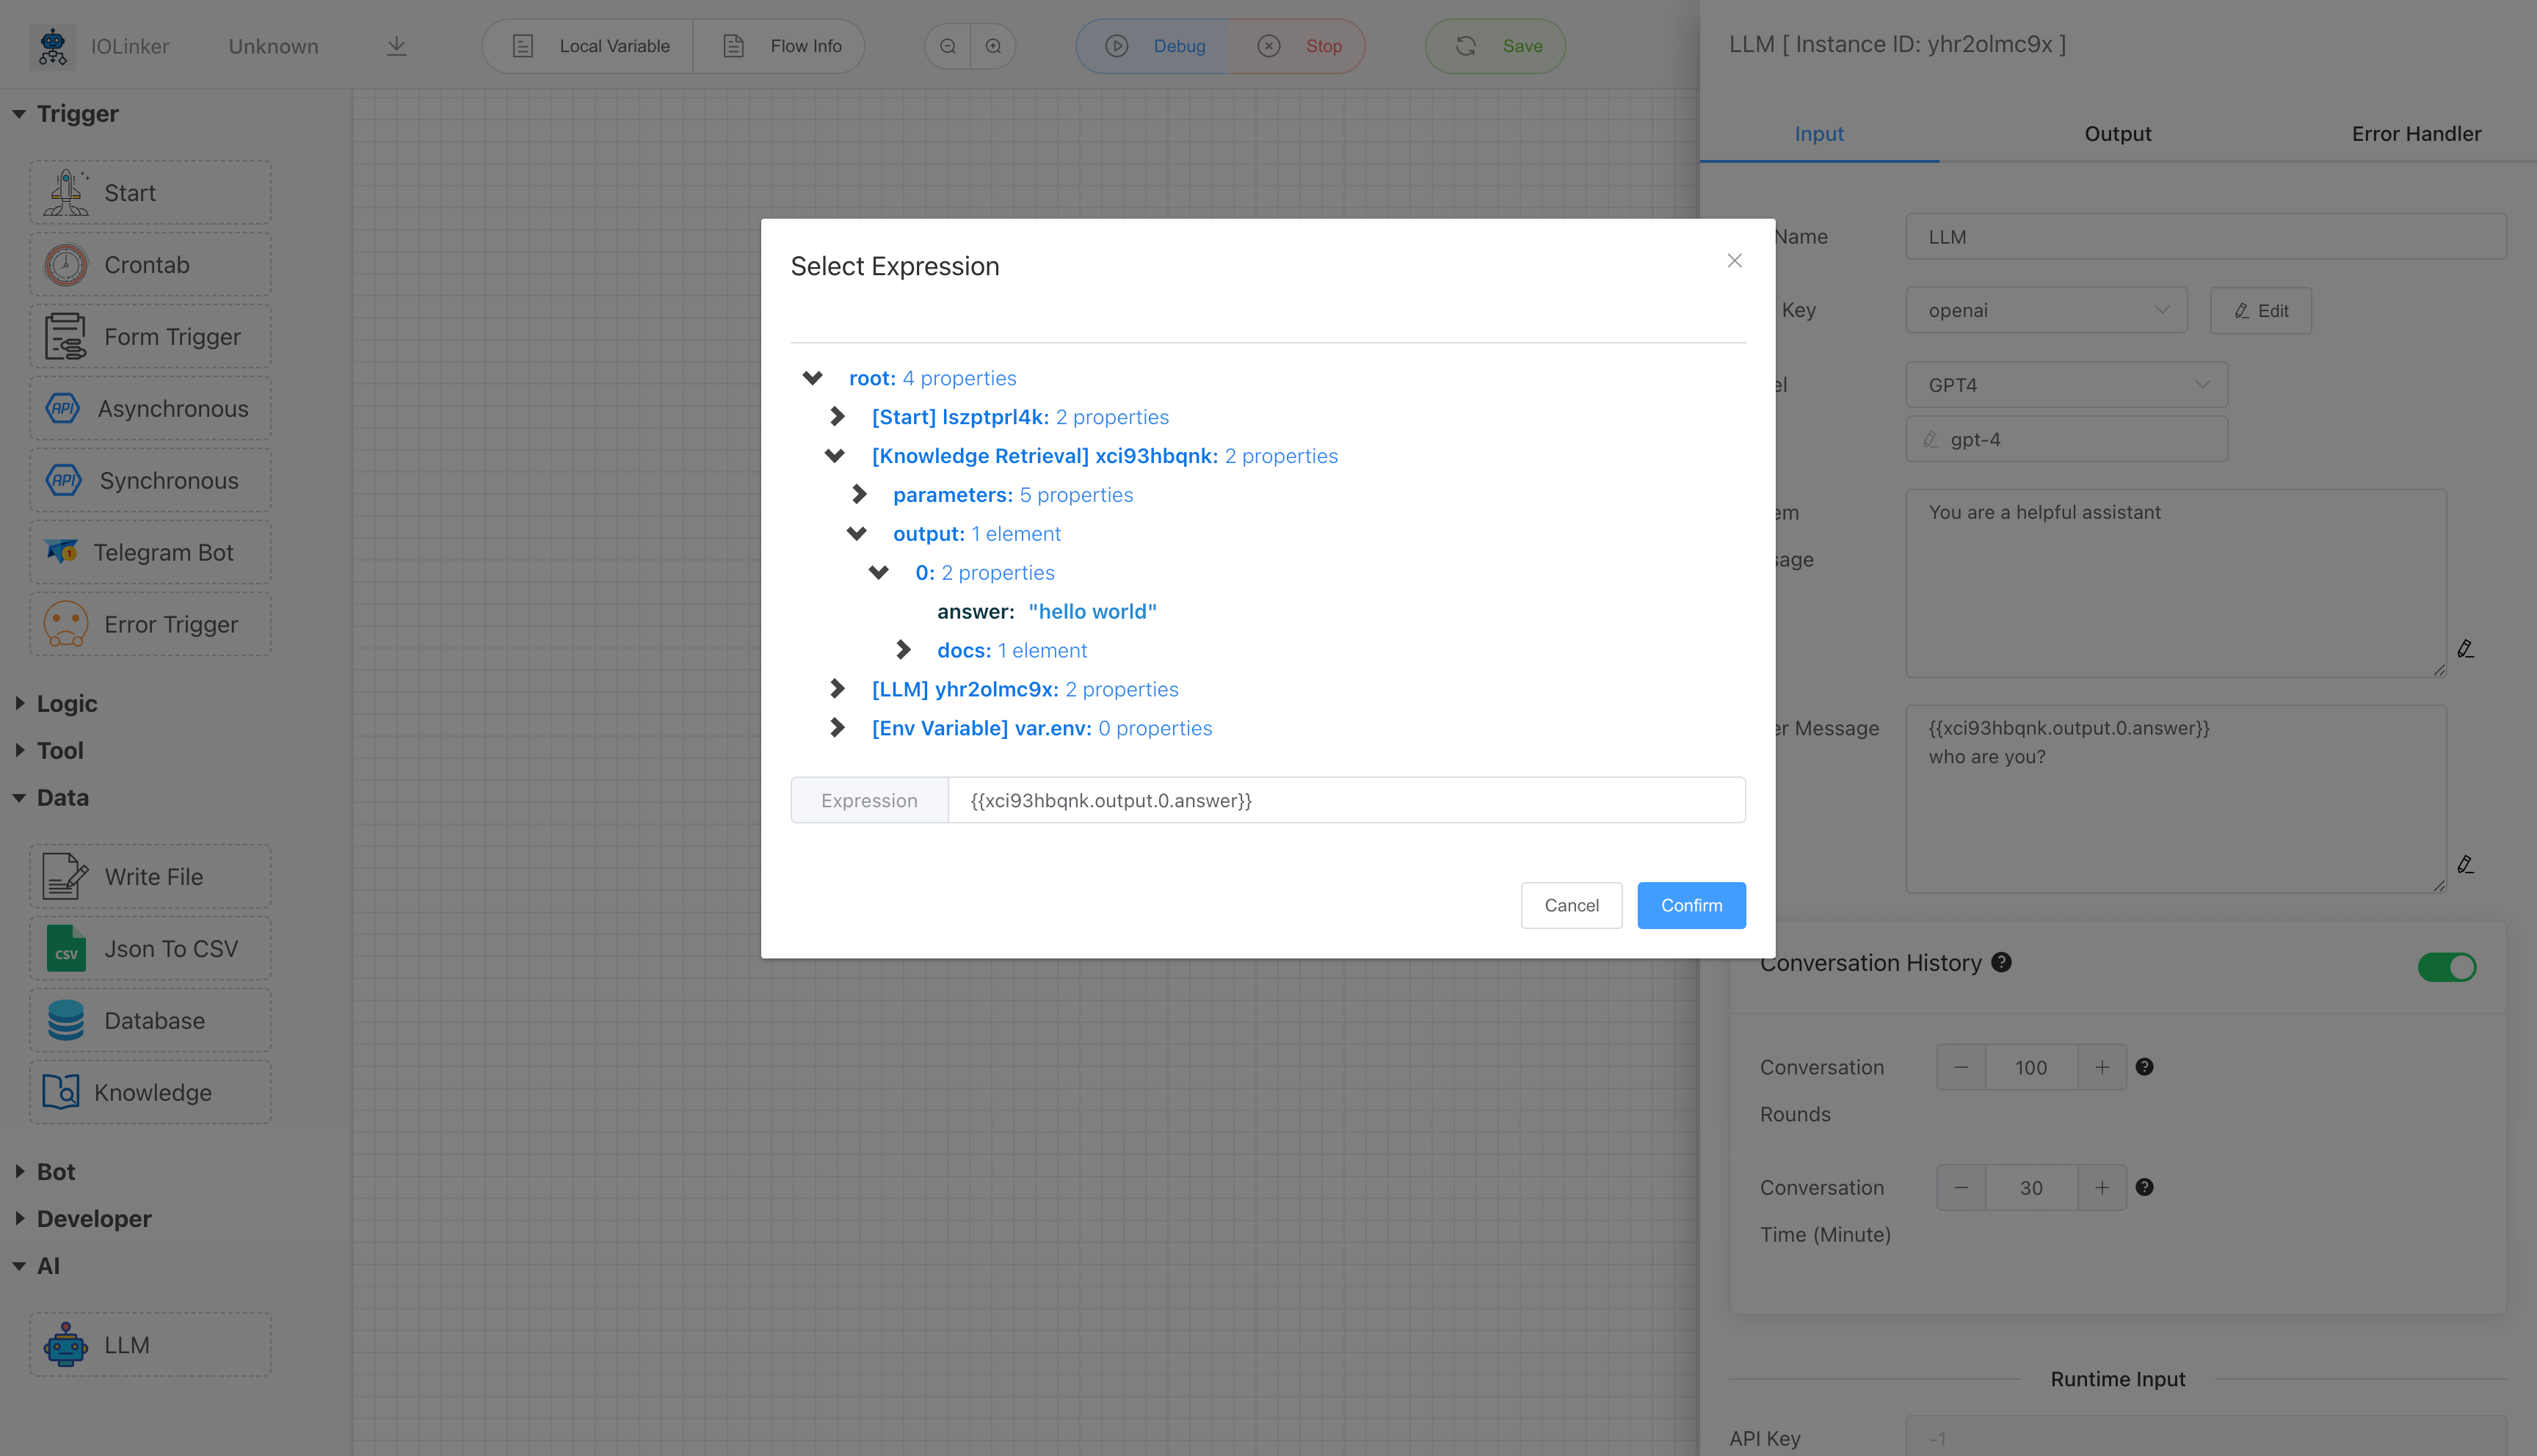This screenshot has width=2537, height=1456.
Task: Click the download arrow icon in toolbar
Action: pyautogui.click(x=396, y=46)
